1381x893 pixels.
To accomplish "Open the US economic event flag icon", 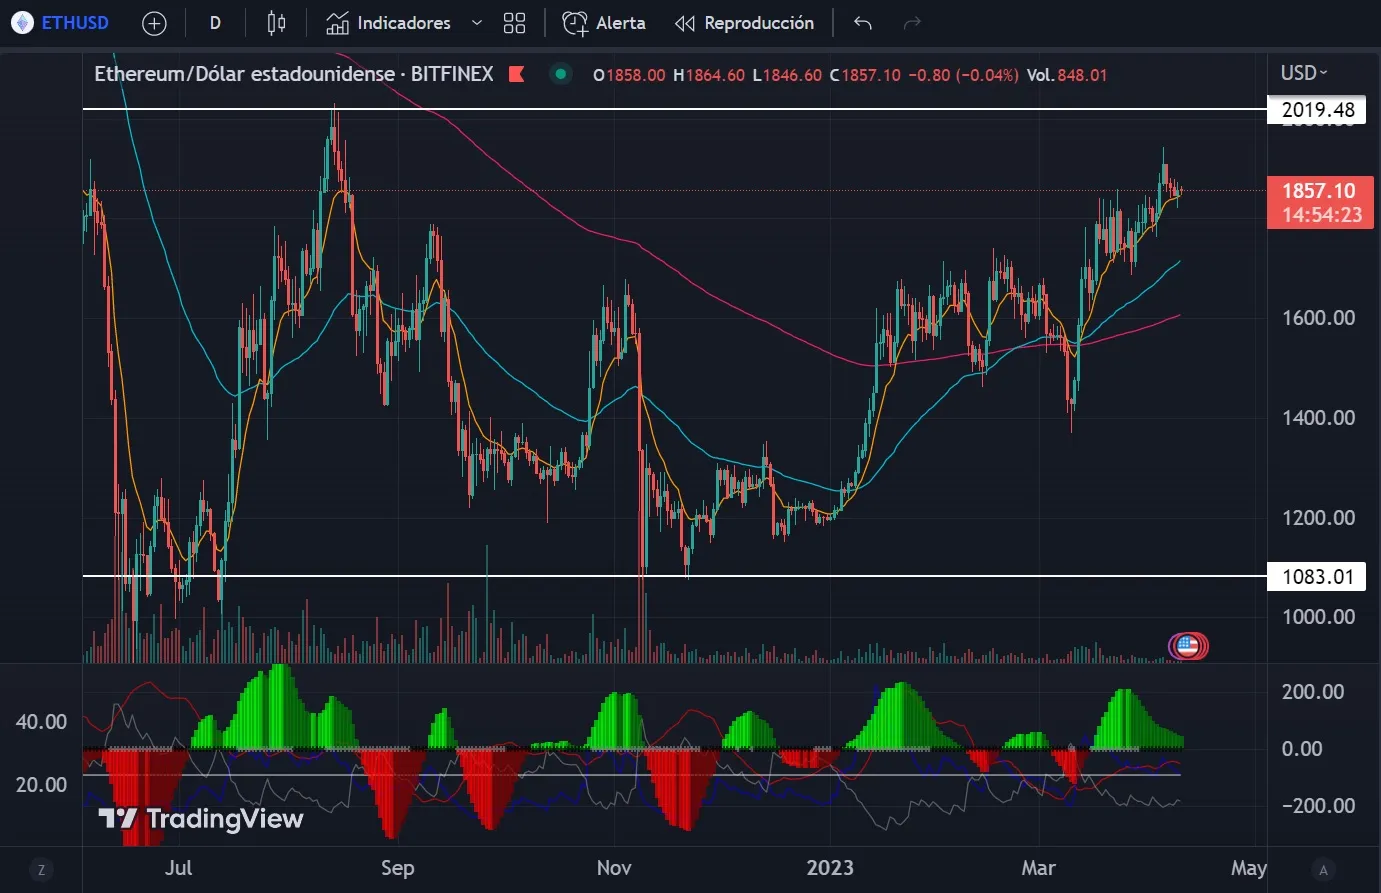I will [1187, 647].
